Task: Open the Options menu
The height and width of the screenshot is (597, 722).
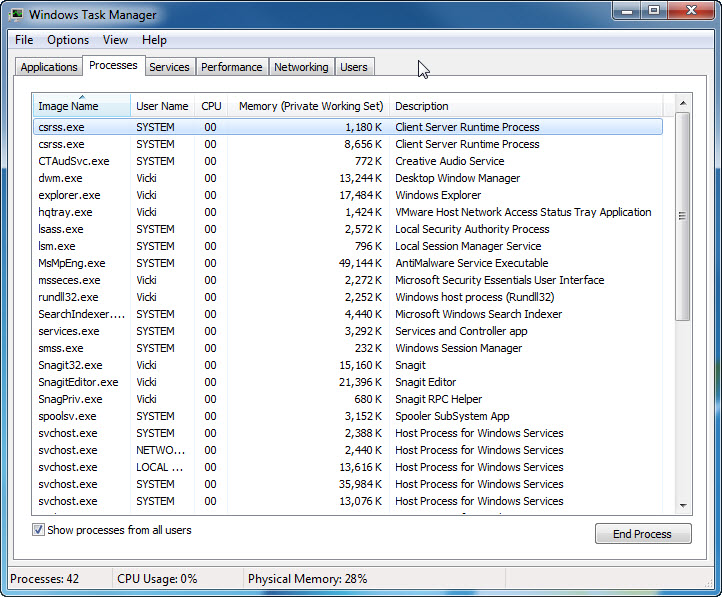Action: click(x=68, y=40)
